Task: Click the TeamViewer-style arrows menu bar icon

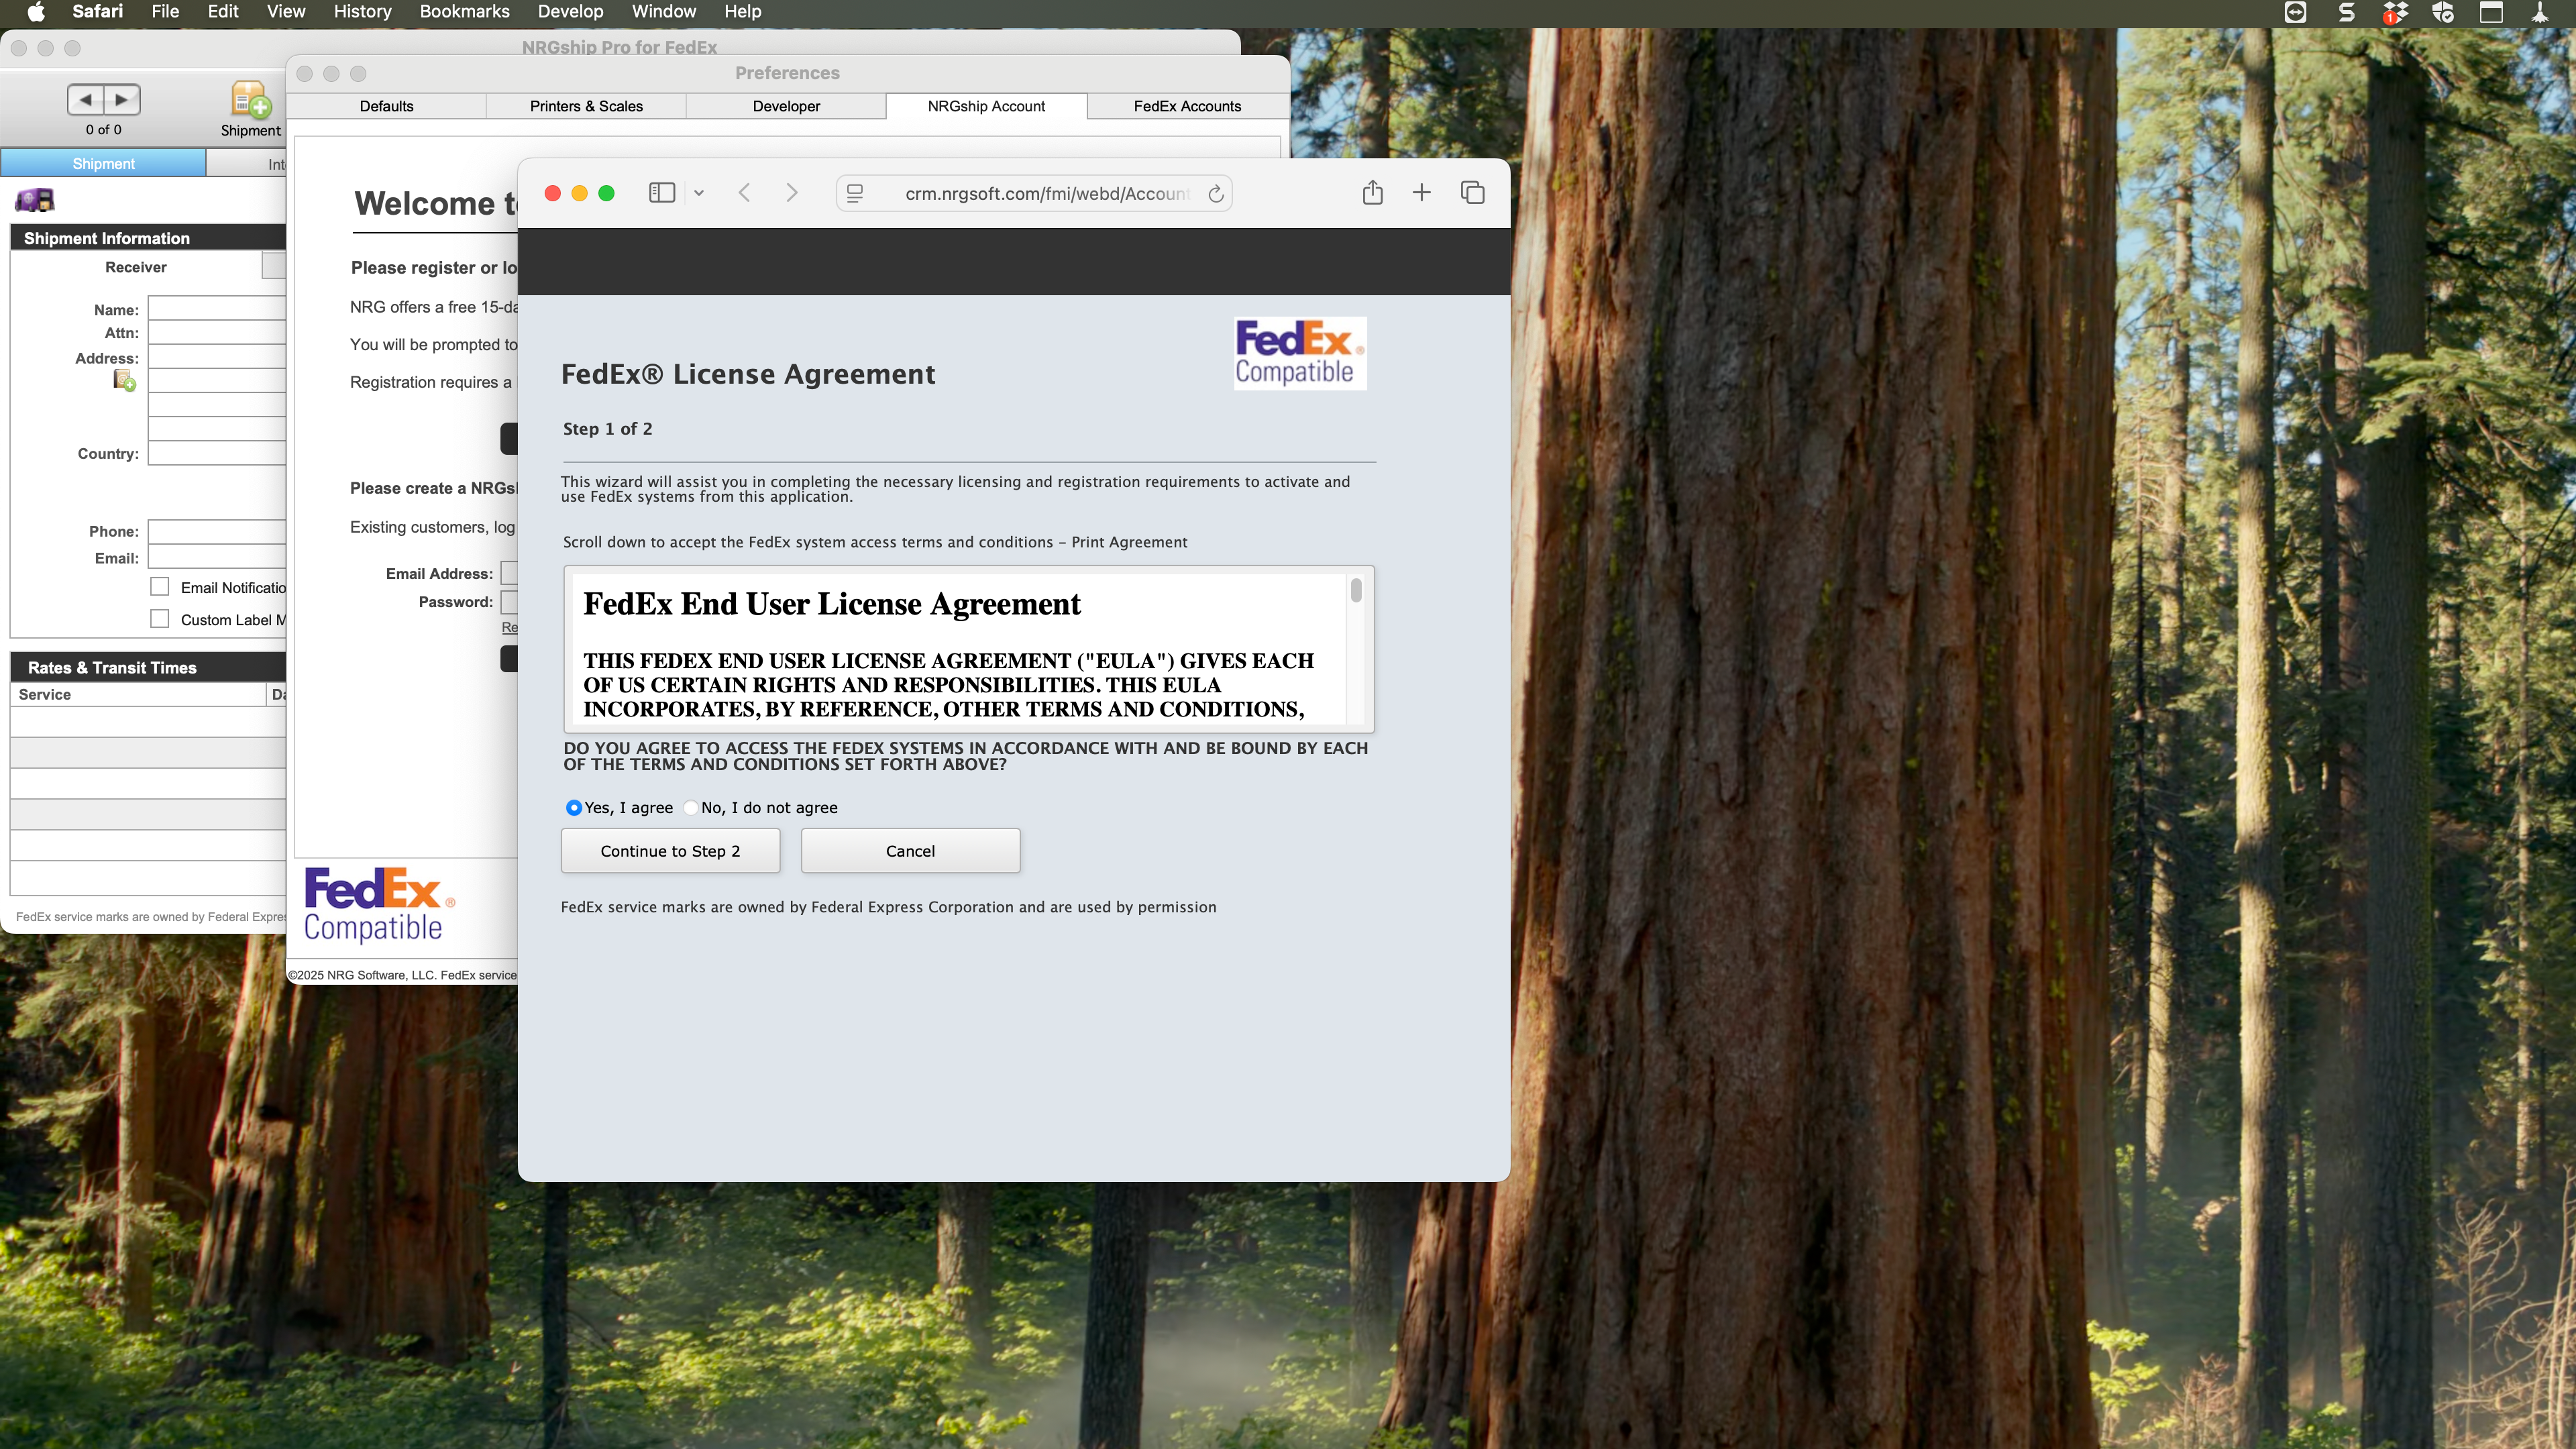Action: pos(2296,12)
